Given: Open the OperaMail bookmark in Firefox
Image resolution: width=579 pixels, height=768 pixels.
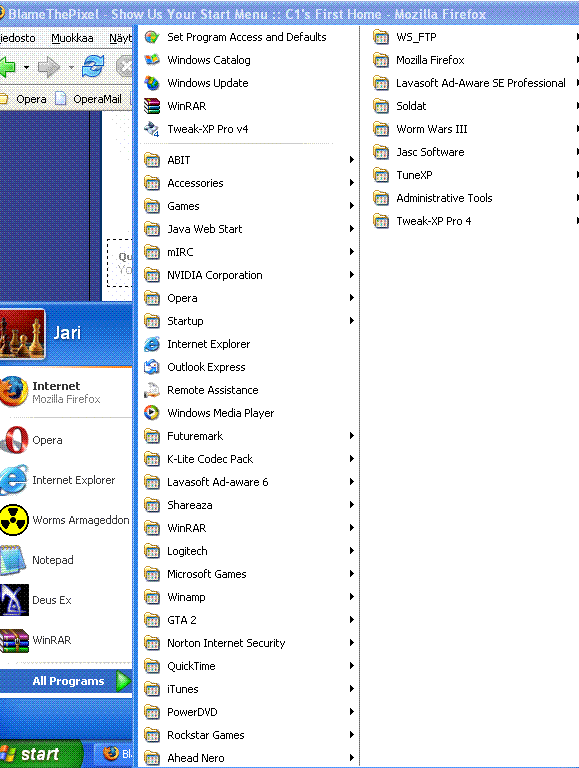Looking at the screenshot, I should click(88, 99).
